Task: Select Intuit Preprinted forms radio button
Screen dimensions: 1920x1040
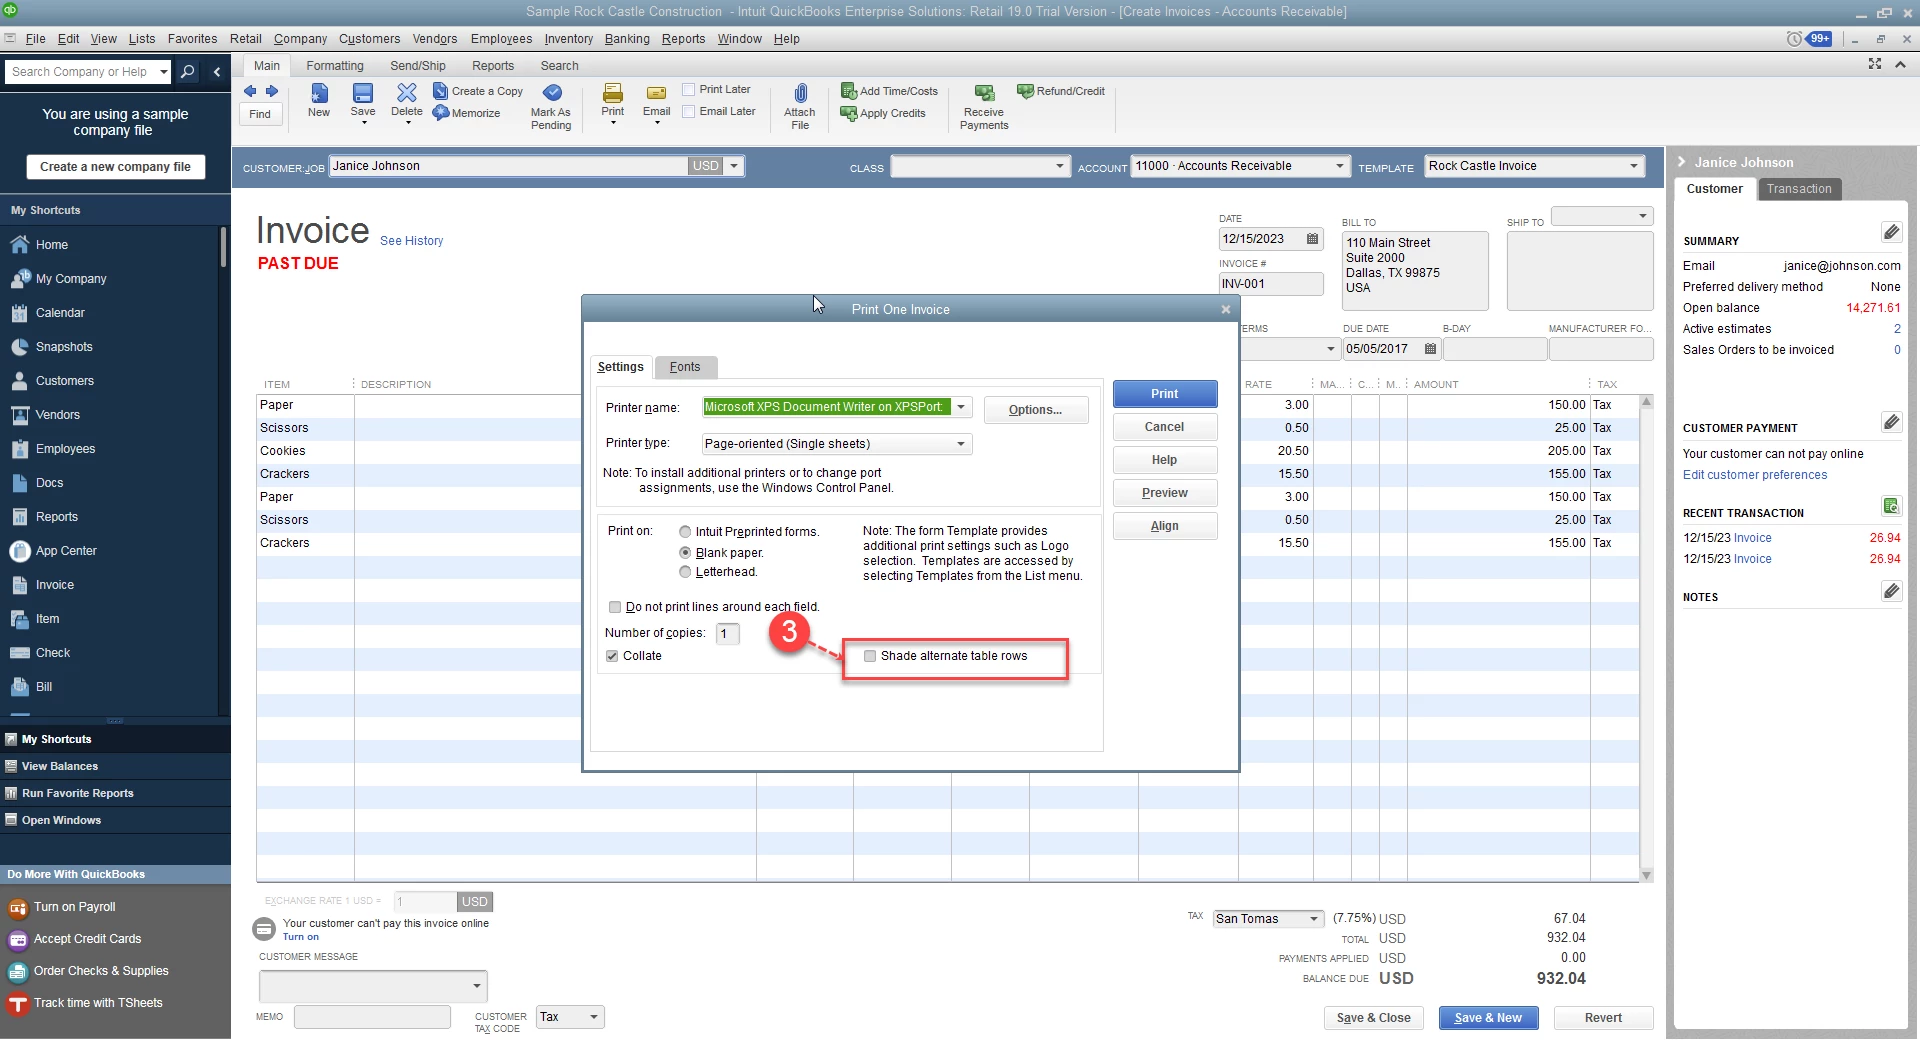Action: pyautogui.click(x=685, y=532)
